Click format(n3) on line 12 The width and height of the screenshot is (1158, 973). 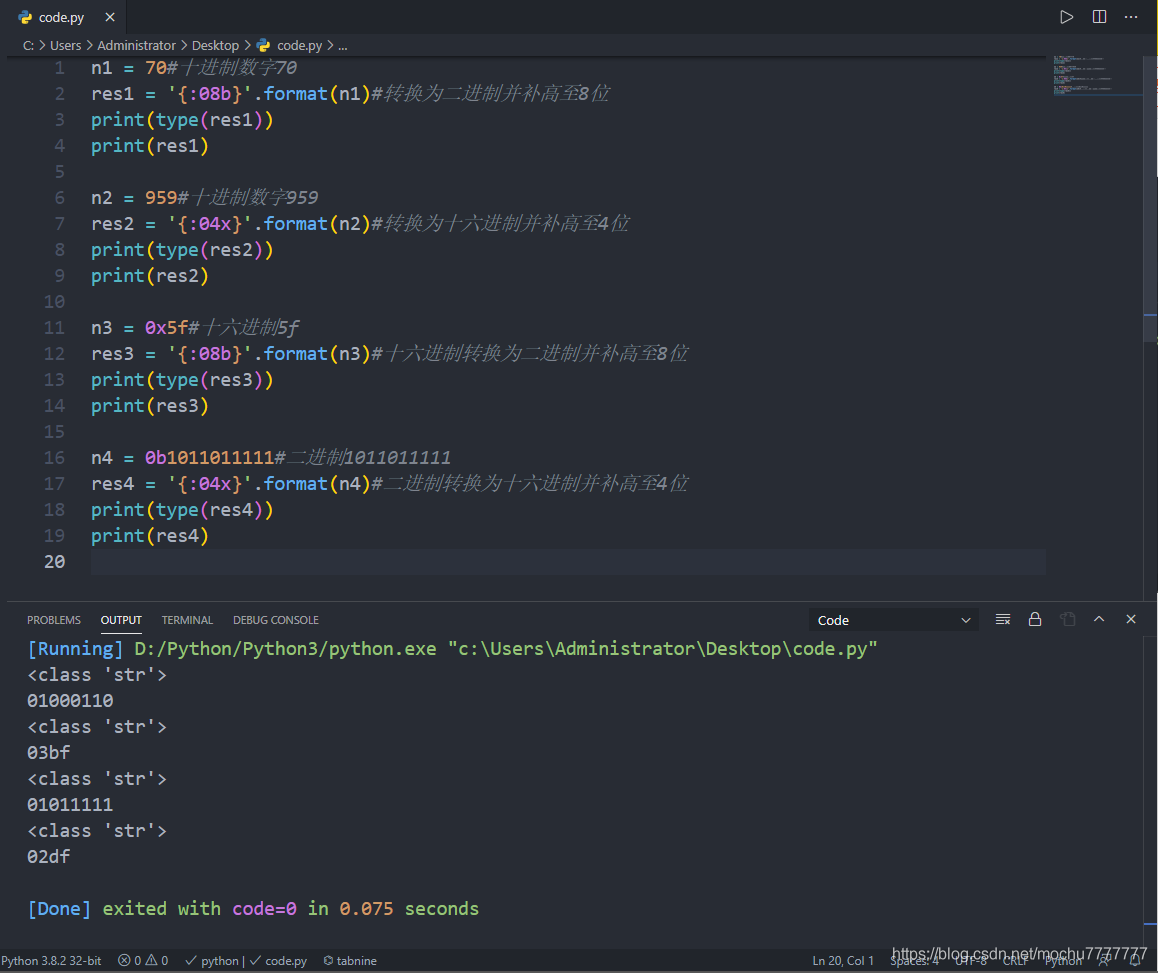317,354
